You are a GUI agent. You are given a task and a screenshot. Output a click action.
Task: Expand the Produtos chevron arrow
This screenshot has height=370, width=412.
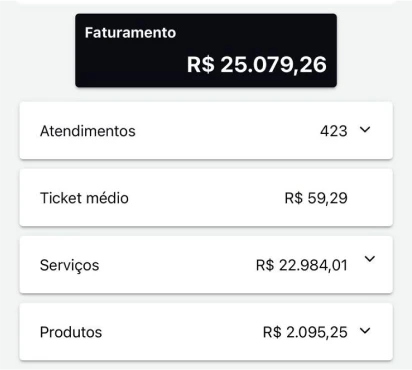[365, 331]
